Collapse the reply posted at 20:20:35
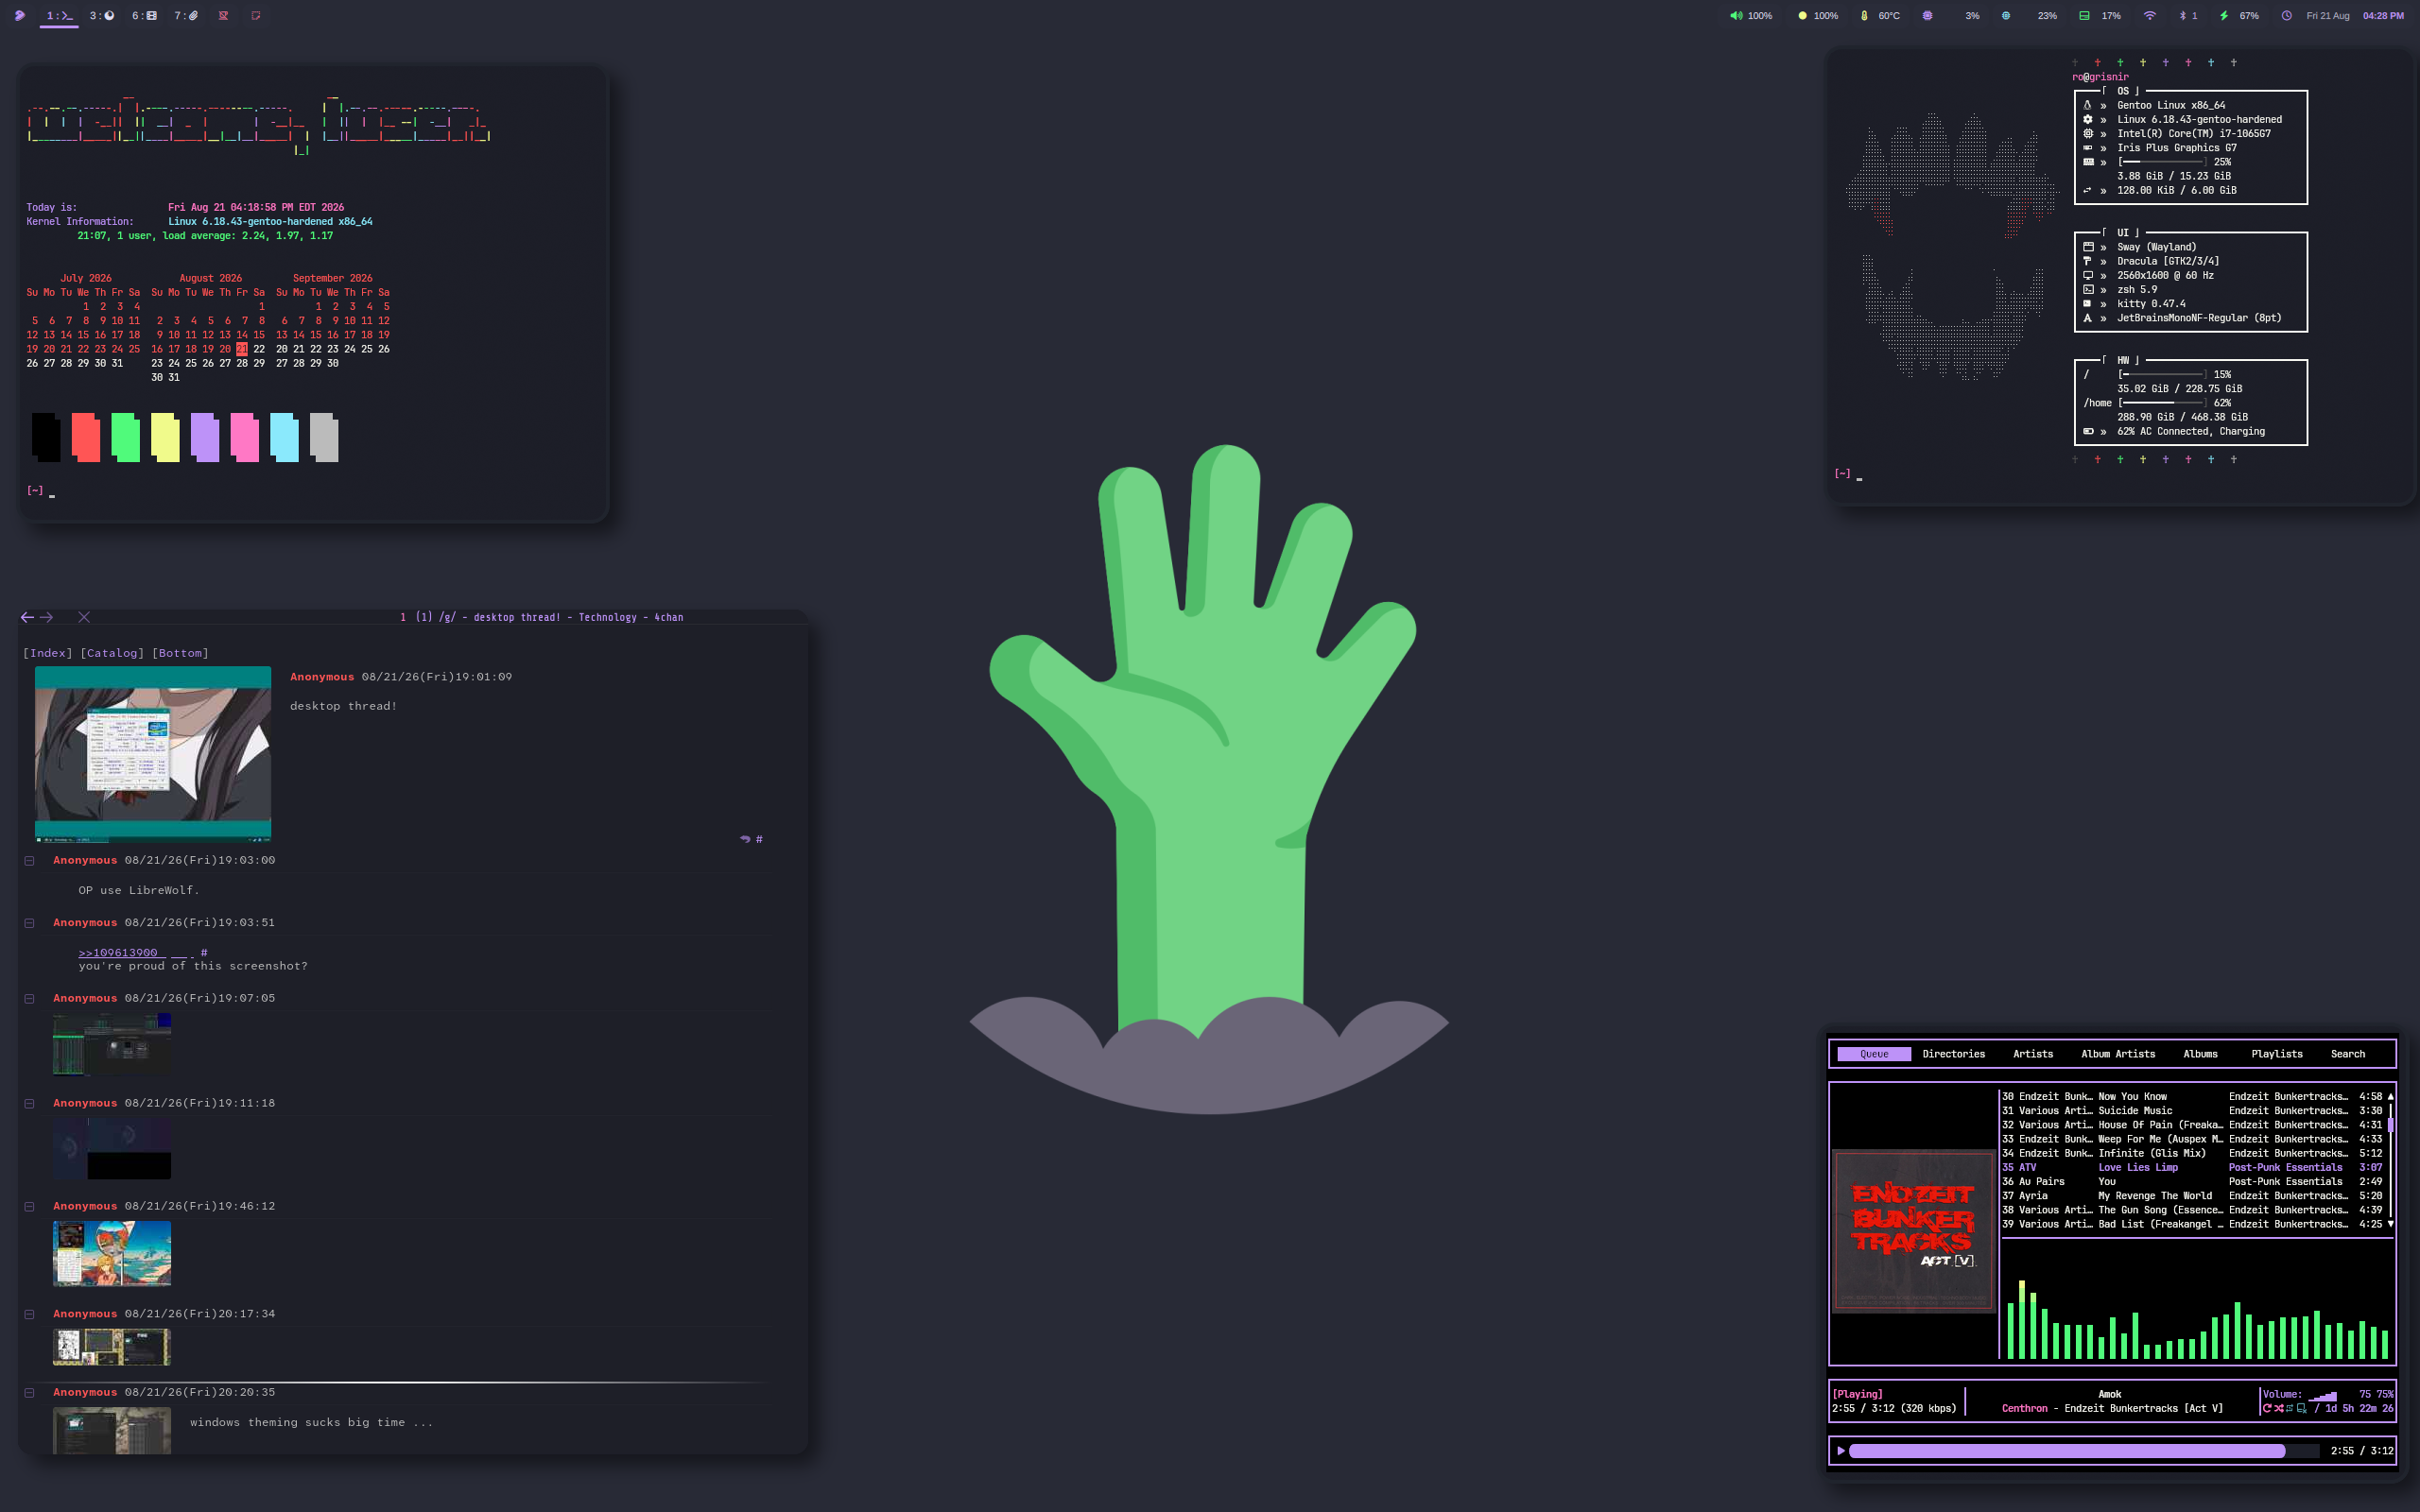 point(29,1393)
